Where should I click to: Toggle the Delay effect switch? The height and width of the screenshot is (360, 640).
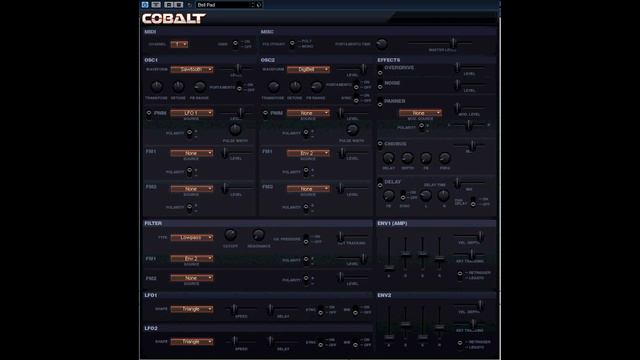[380, 183]
